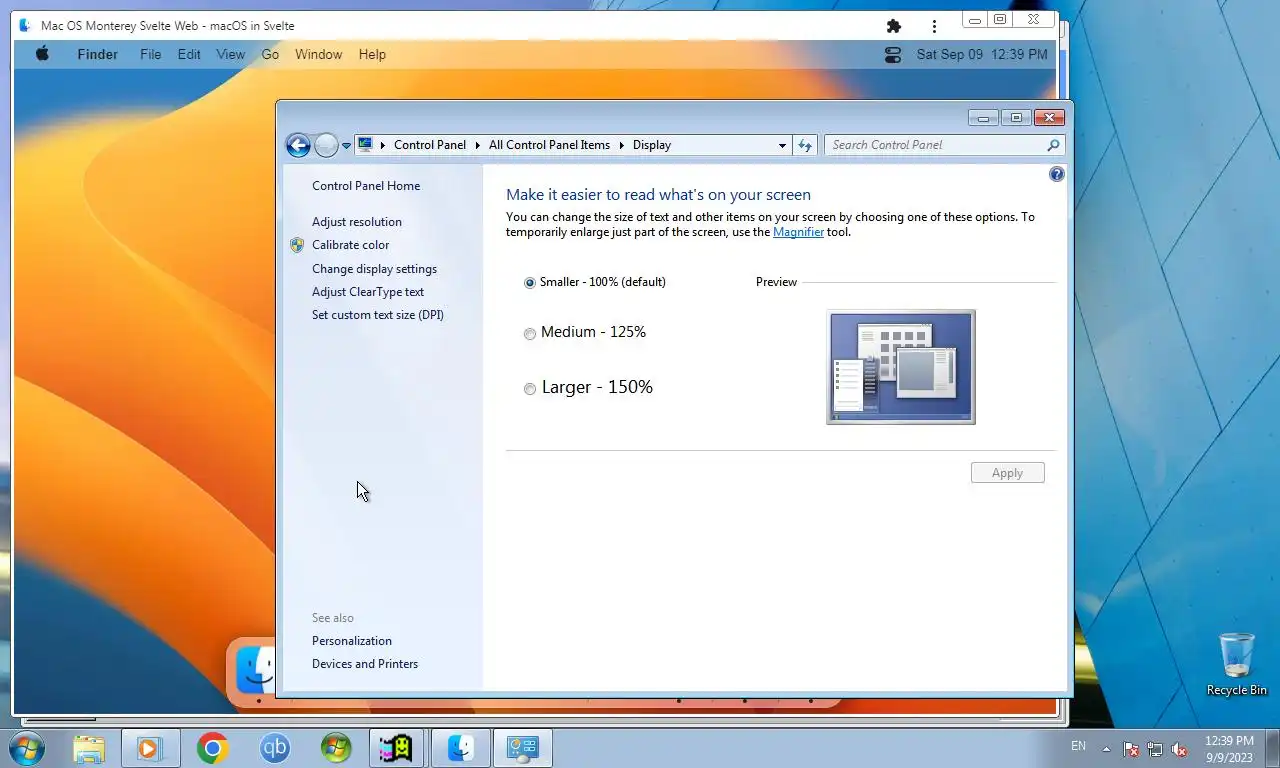Go to Control Panel breadcrumb
The height and width of the screenshot is (768, 1280).
430,145
